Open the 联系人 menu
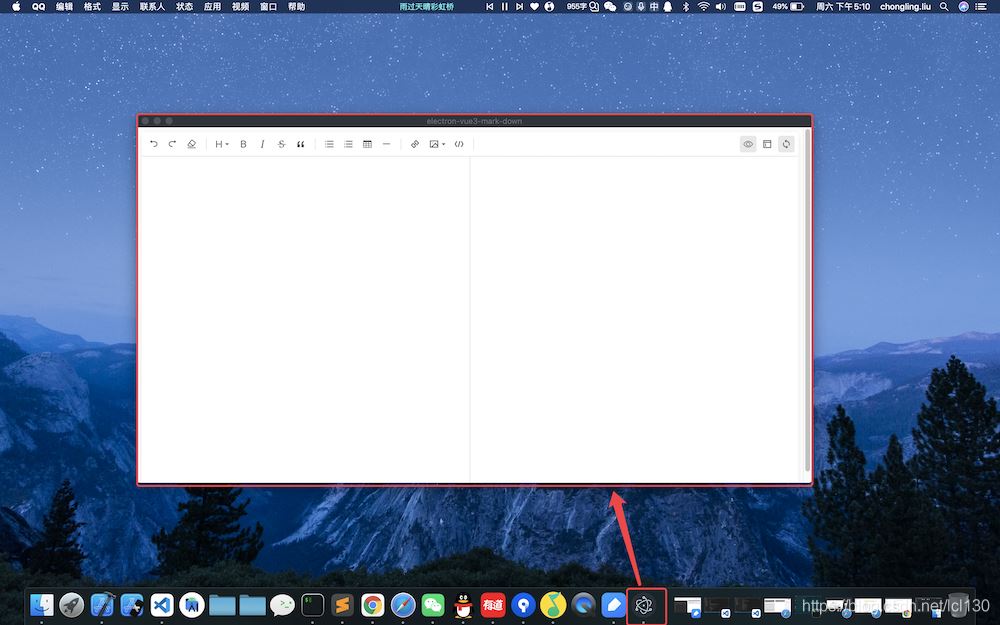Viewport: 1000px width, 625px height. coord(152,6)
